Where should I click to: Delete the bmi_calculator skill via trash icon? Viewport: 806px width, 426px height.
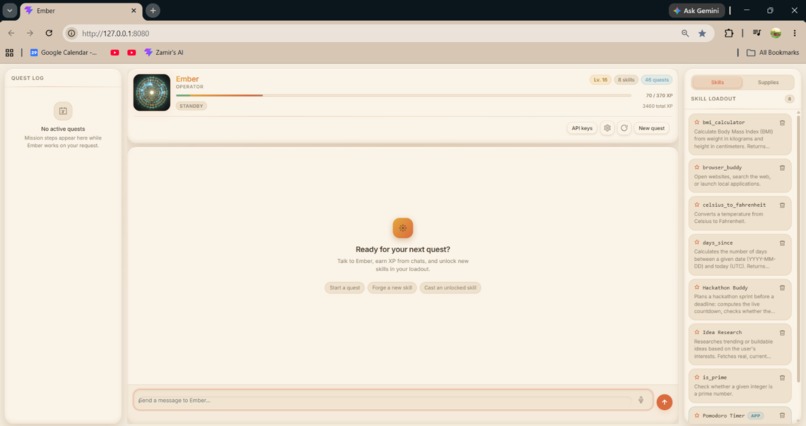point(782,123)
